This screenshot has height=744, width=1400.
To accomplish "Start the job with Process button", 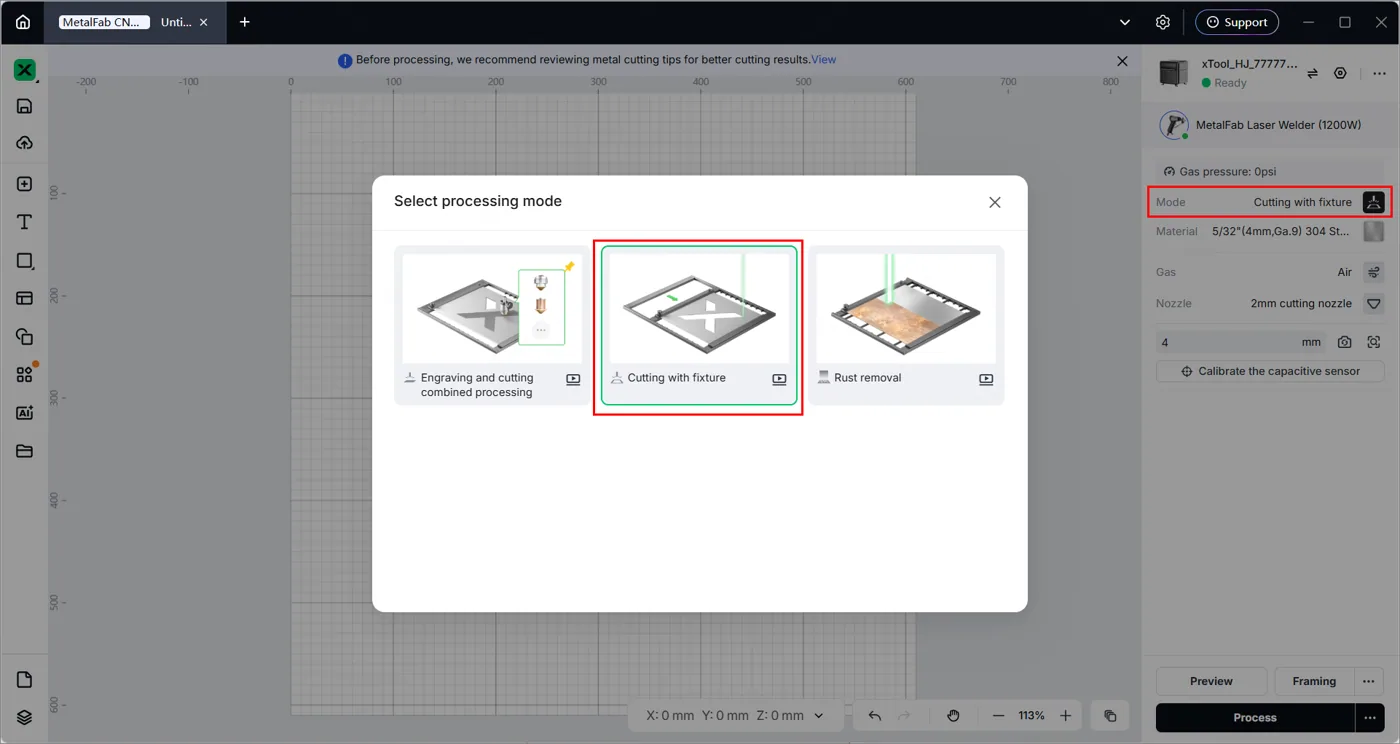I will pos(1255,718).
